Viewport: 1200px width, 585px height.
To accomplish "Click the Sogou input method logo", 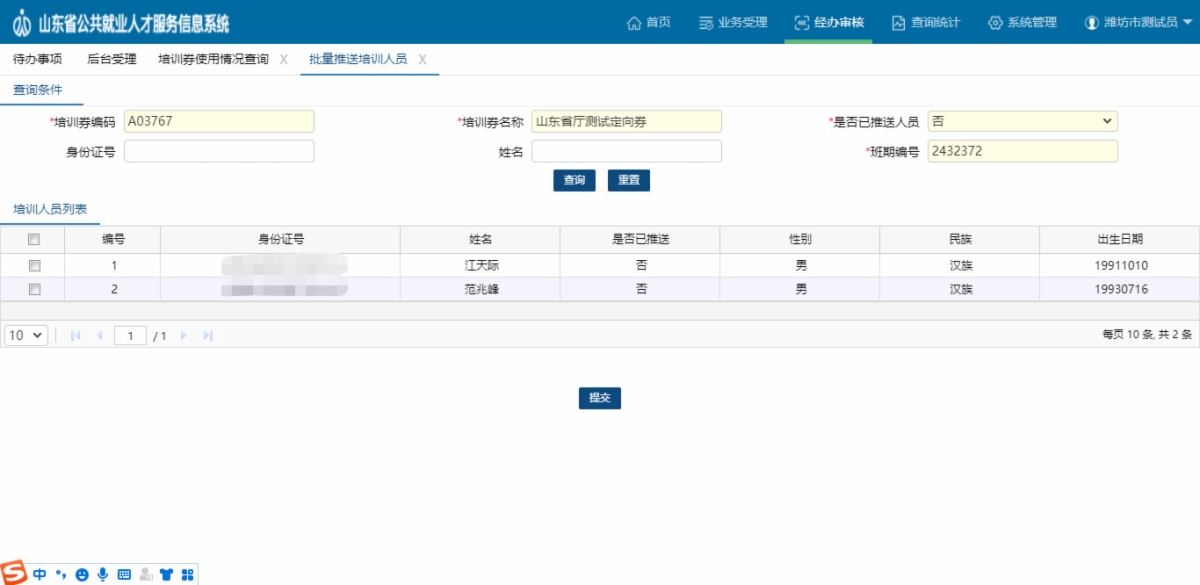I will (15, 574).
